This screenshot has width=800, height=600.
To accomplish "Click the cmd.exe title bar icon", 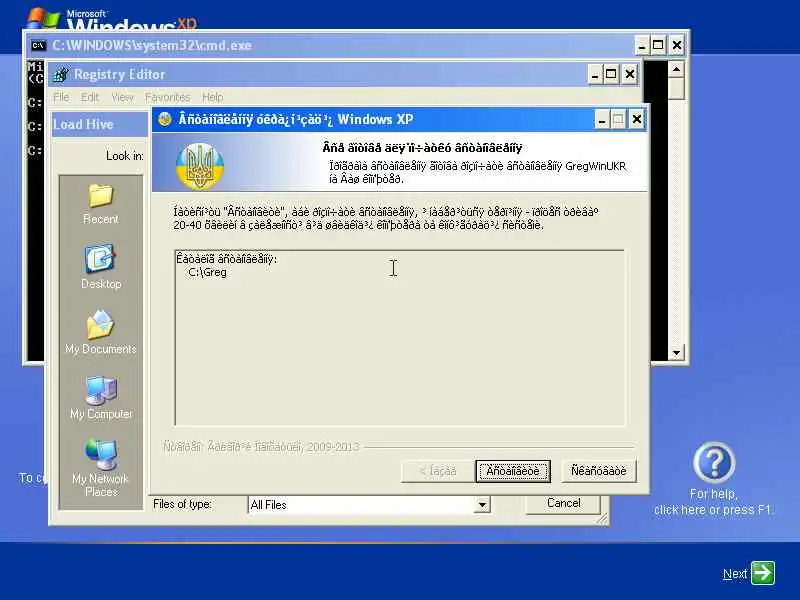I will pos(38,45).
